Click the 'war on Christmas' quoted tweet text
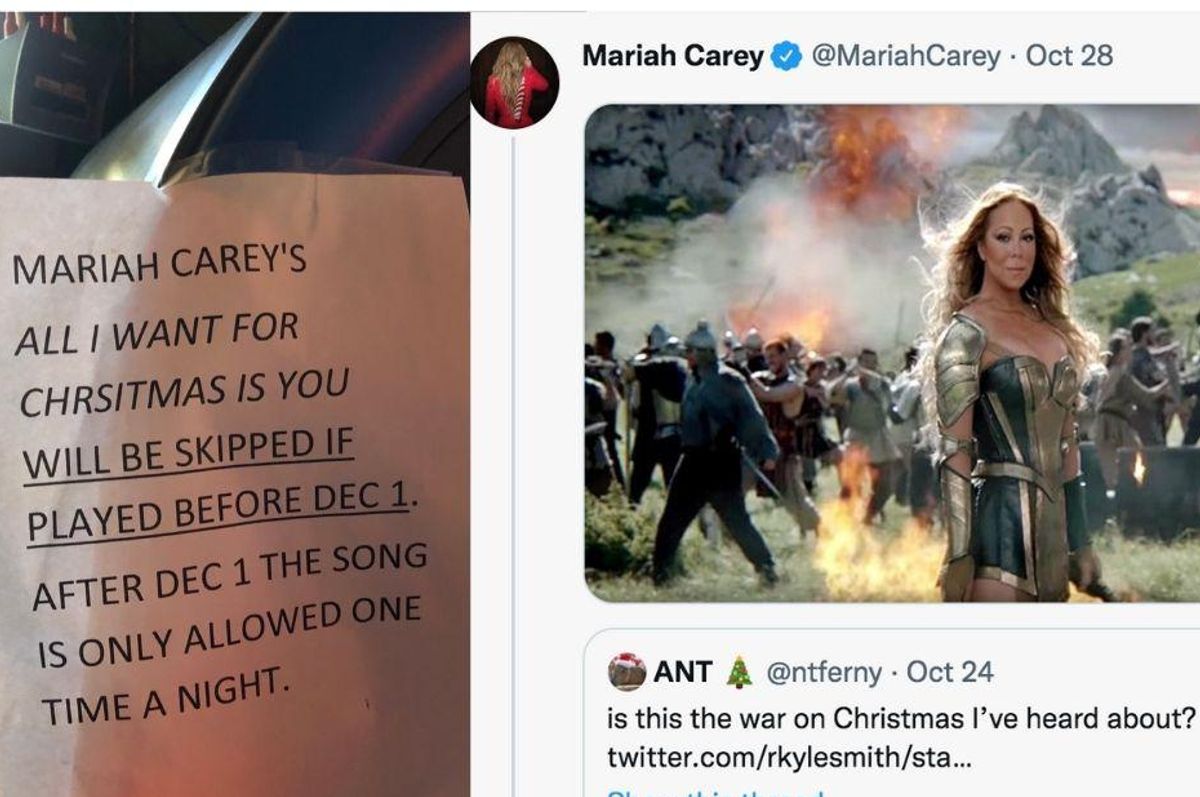Screen dimensions: 1200x797 902,718
